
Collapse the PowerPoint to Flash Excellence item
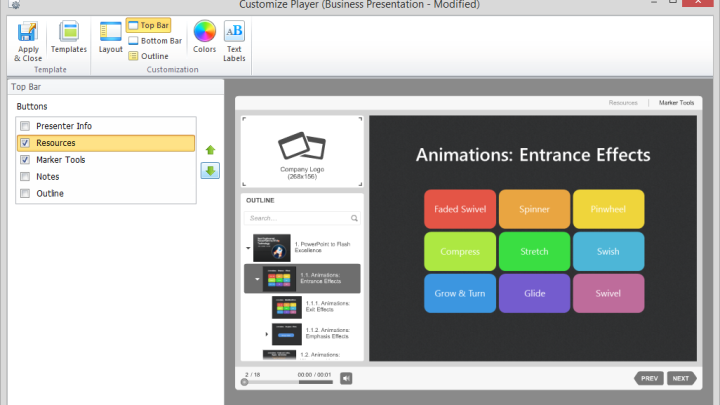tap(248, 248)
